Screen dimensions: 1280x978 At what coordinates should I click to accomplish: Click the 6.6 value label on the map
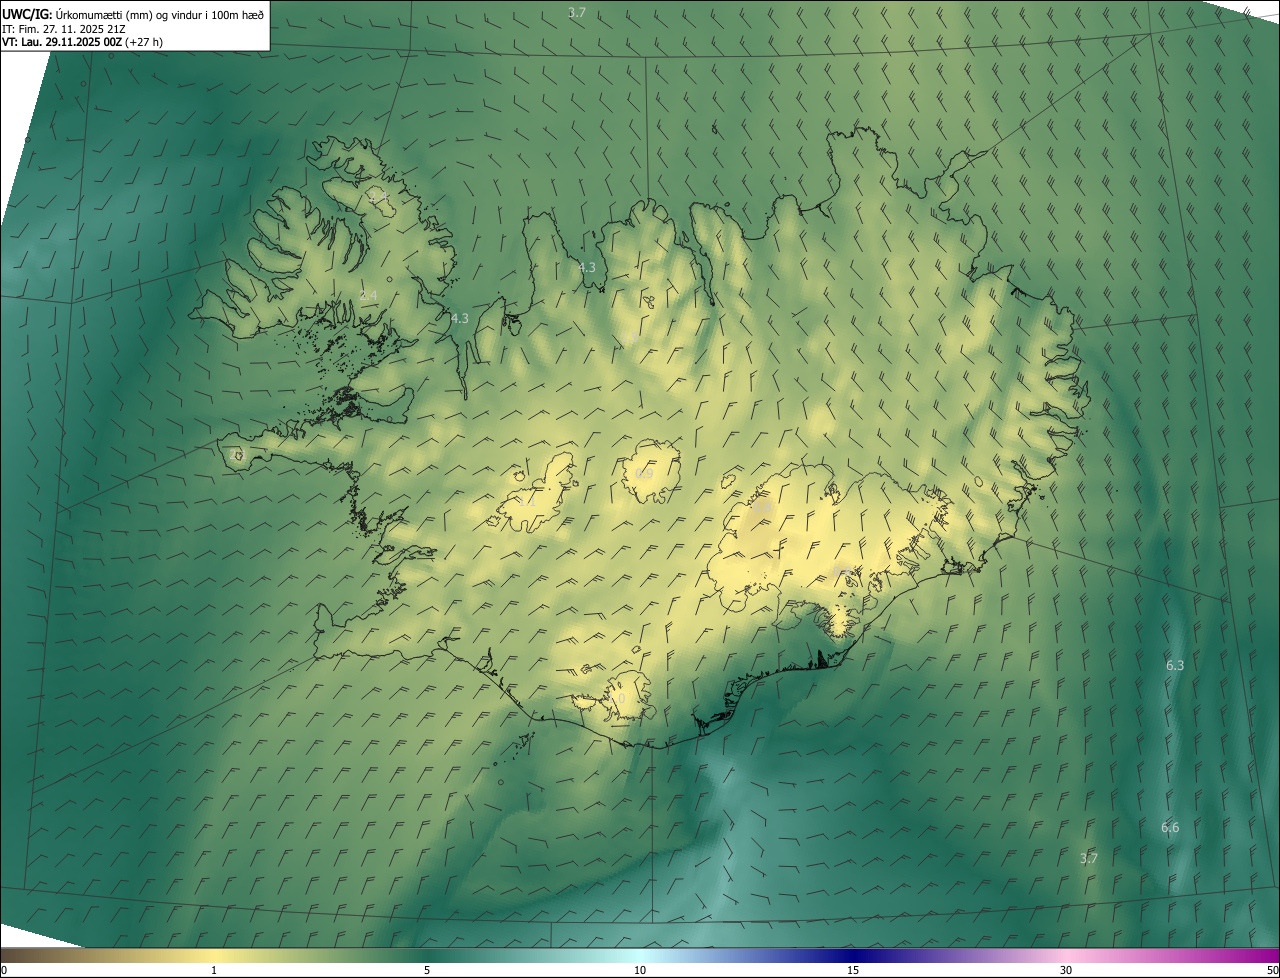1170,827
